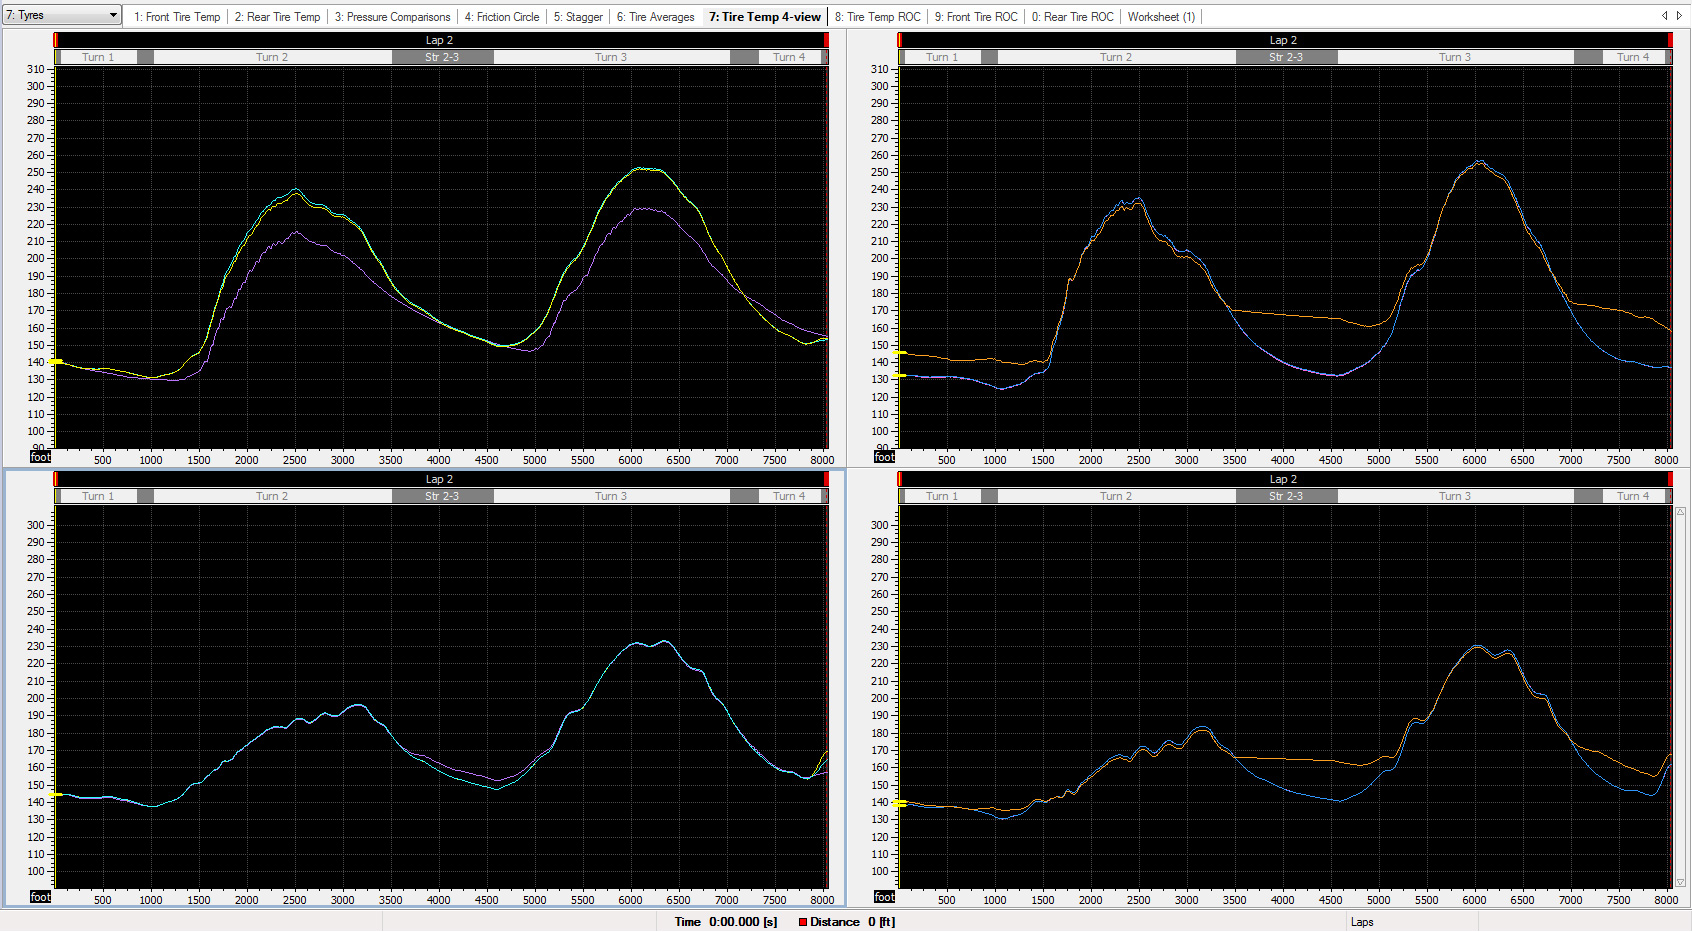
Task: Click the "foot" unit label on bottom-right chart
Action: point(884,897)
